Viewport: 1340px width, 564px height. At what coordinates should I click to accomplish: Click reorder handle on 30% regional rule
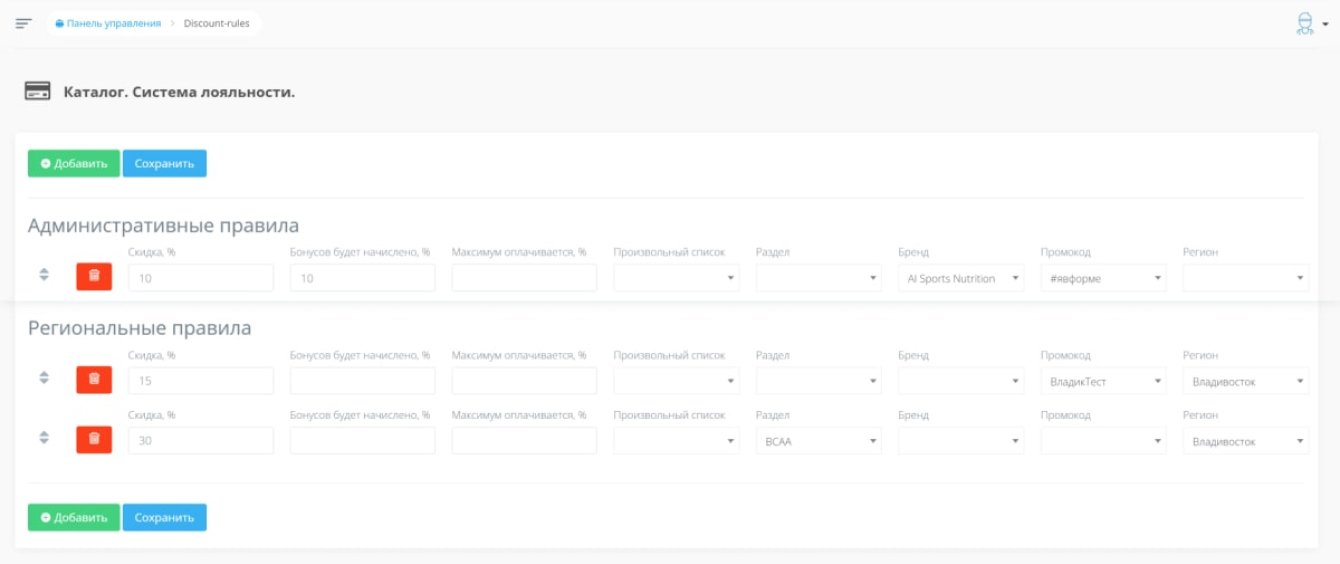(44, 437)
